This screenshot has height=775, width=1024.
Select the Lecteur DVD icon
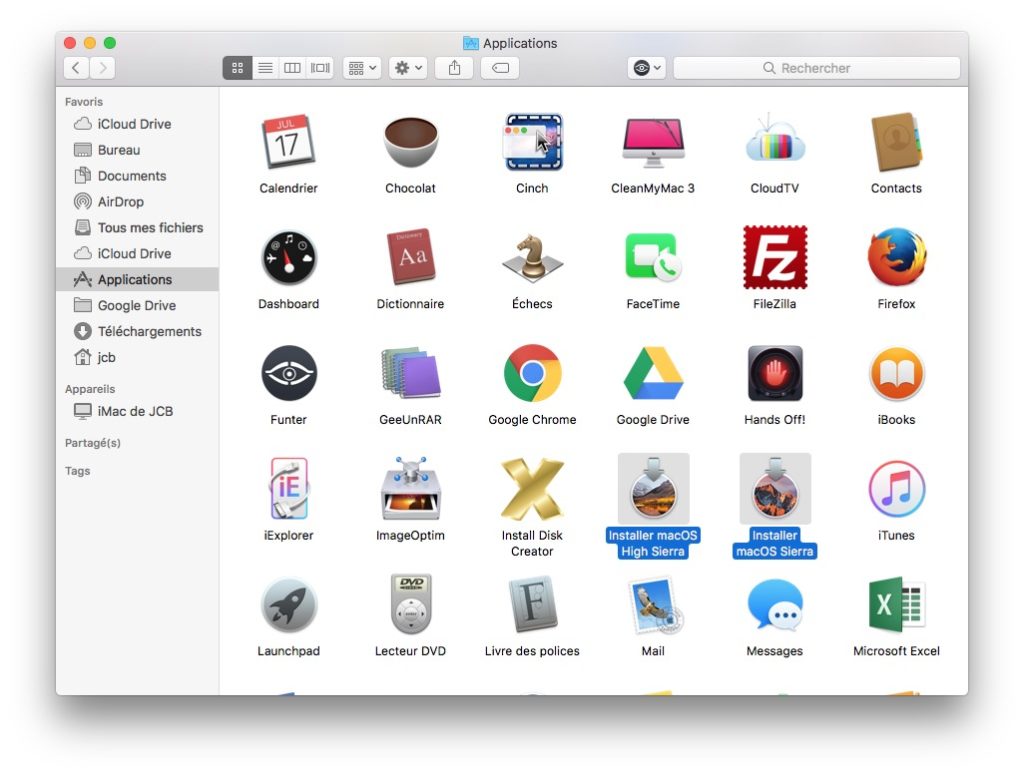point(411,605)
